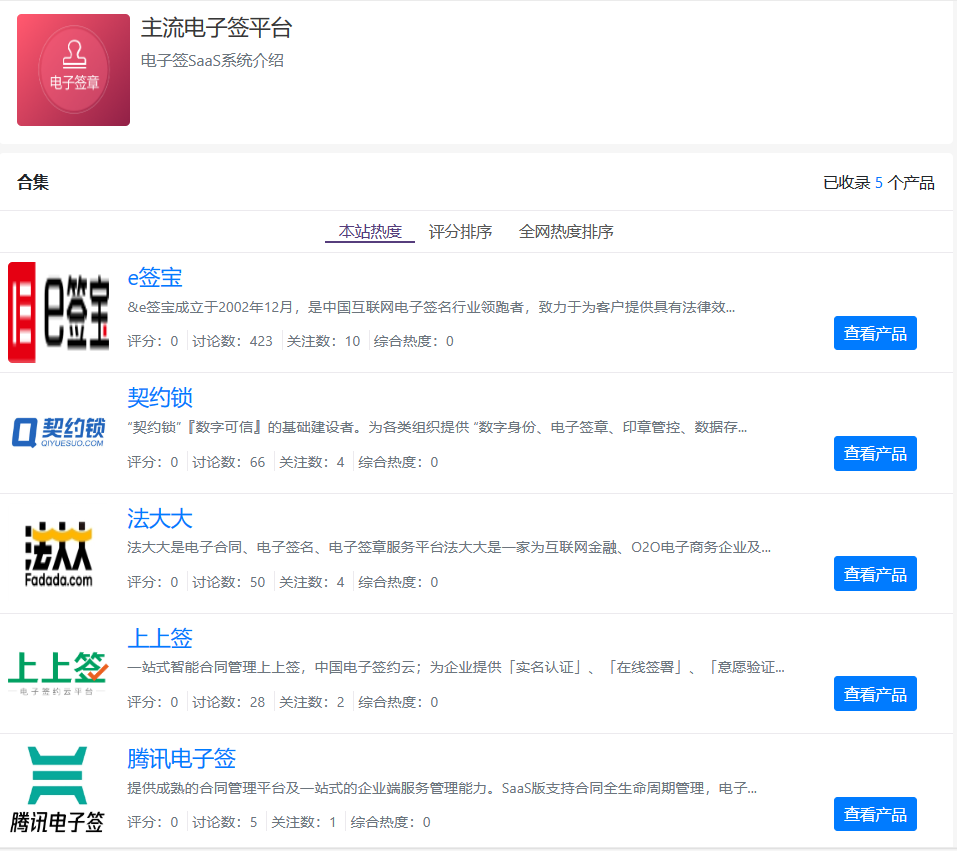957x851 pixels.
Task: Click 查看产品 button for 法大大
Action: point(875,574)
